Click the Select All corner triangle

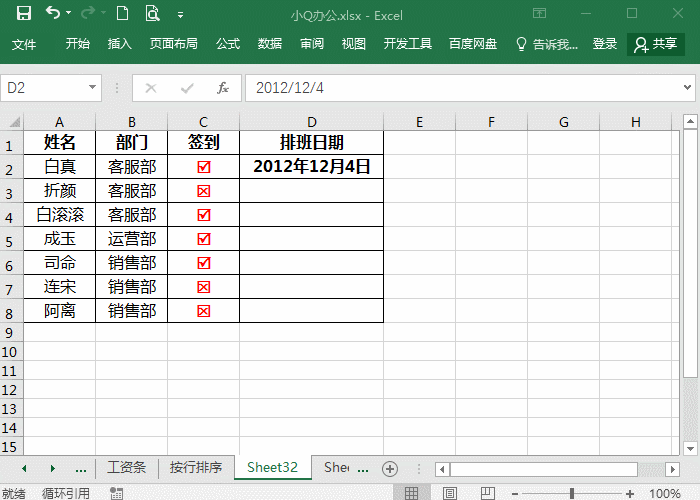(15, 122)
